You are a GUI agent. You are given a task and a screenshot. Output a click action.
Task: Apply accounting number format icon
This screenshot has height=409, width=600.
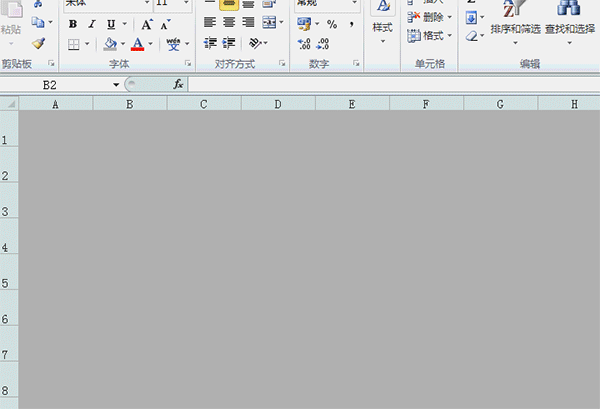pyautogui.click(x=304, y=24)
